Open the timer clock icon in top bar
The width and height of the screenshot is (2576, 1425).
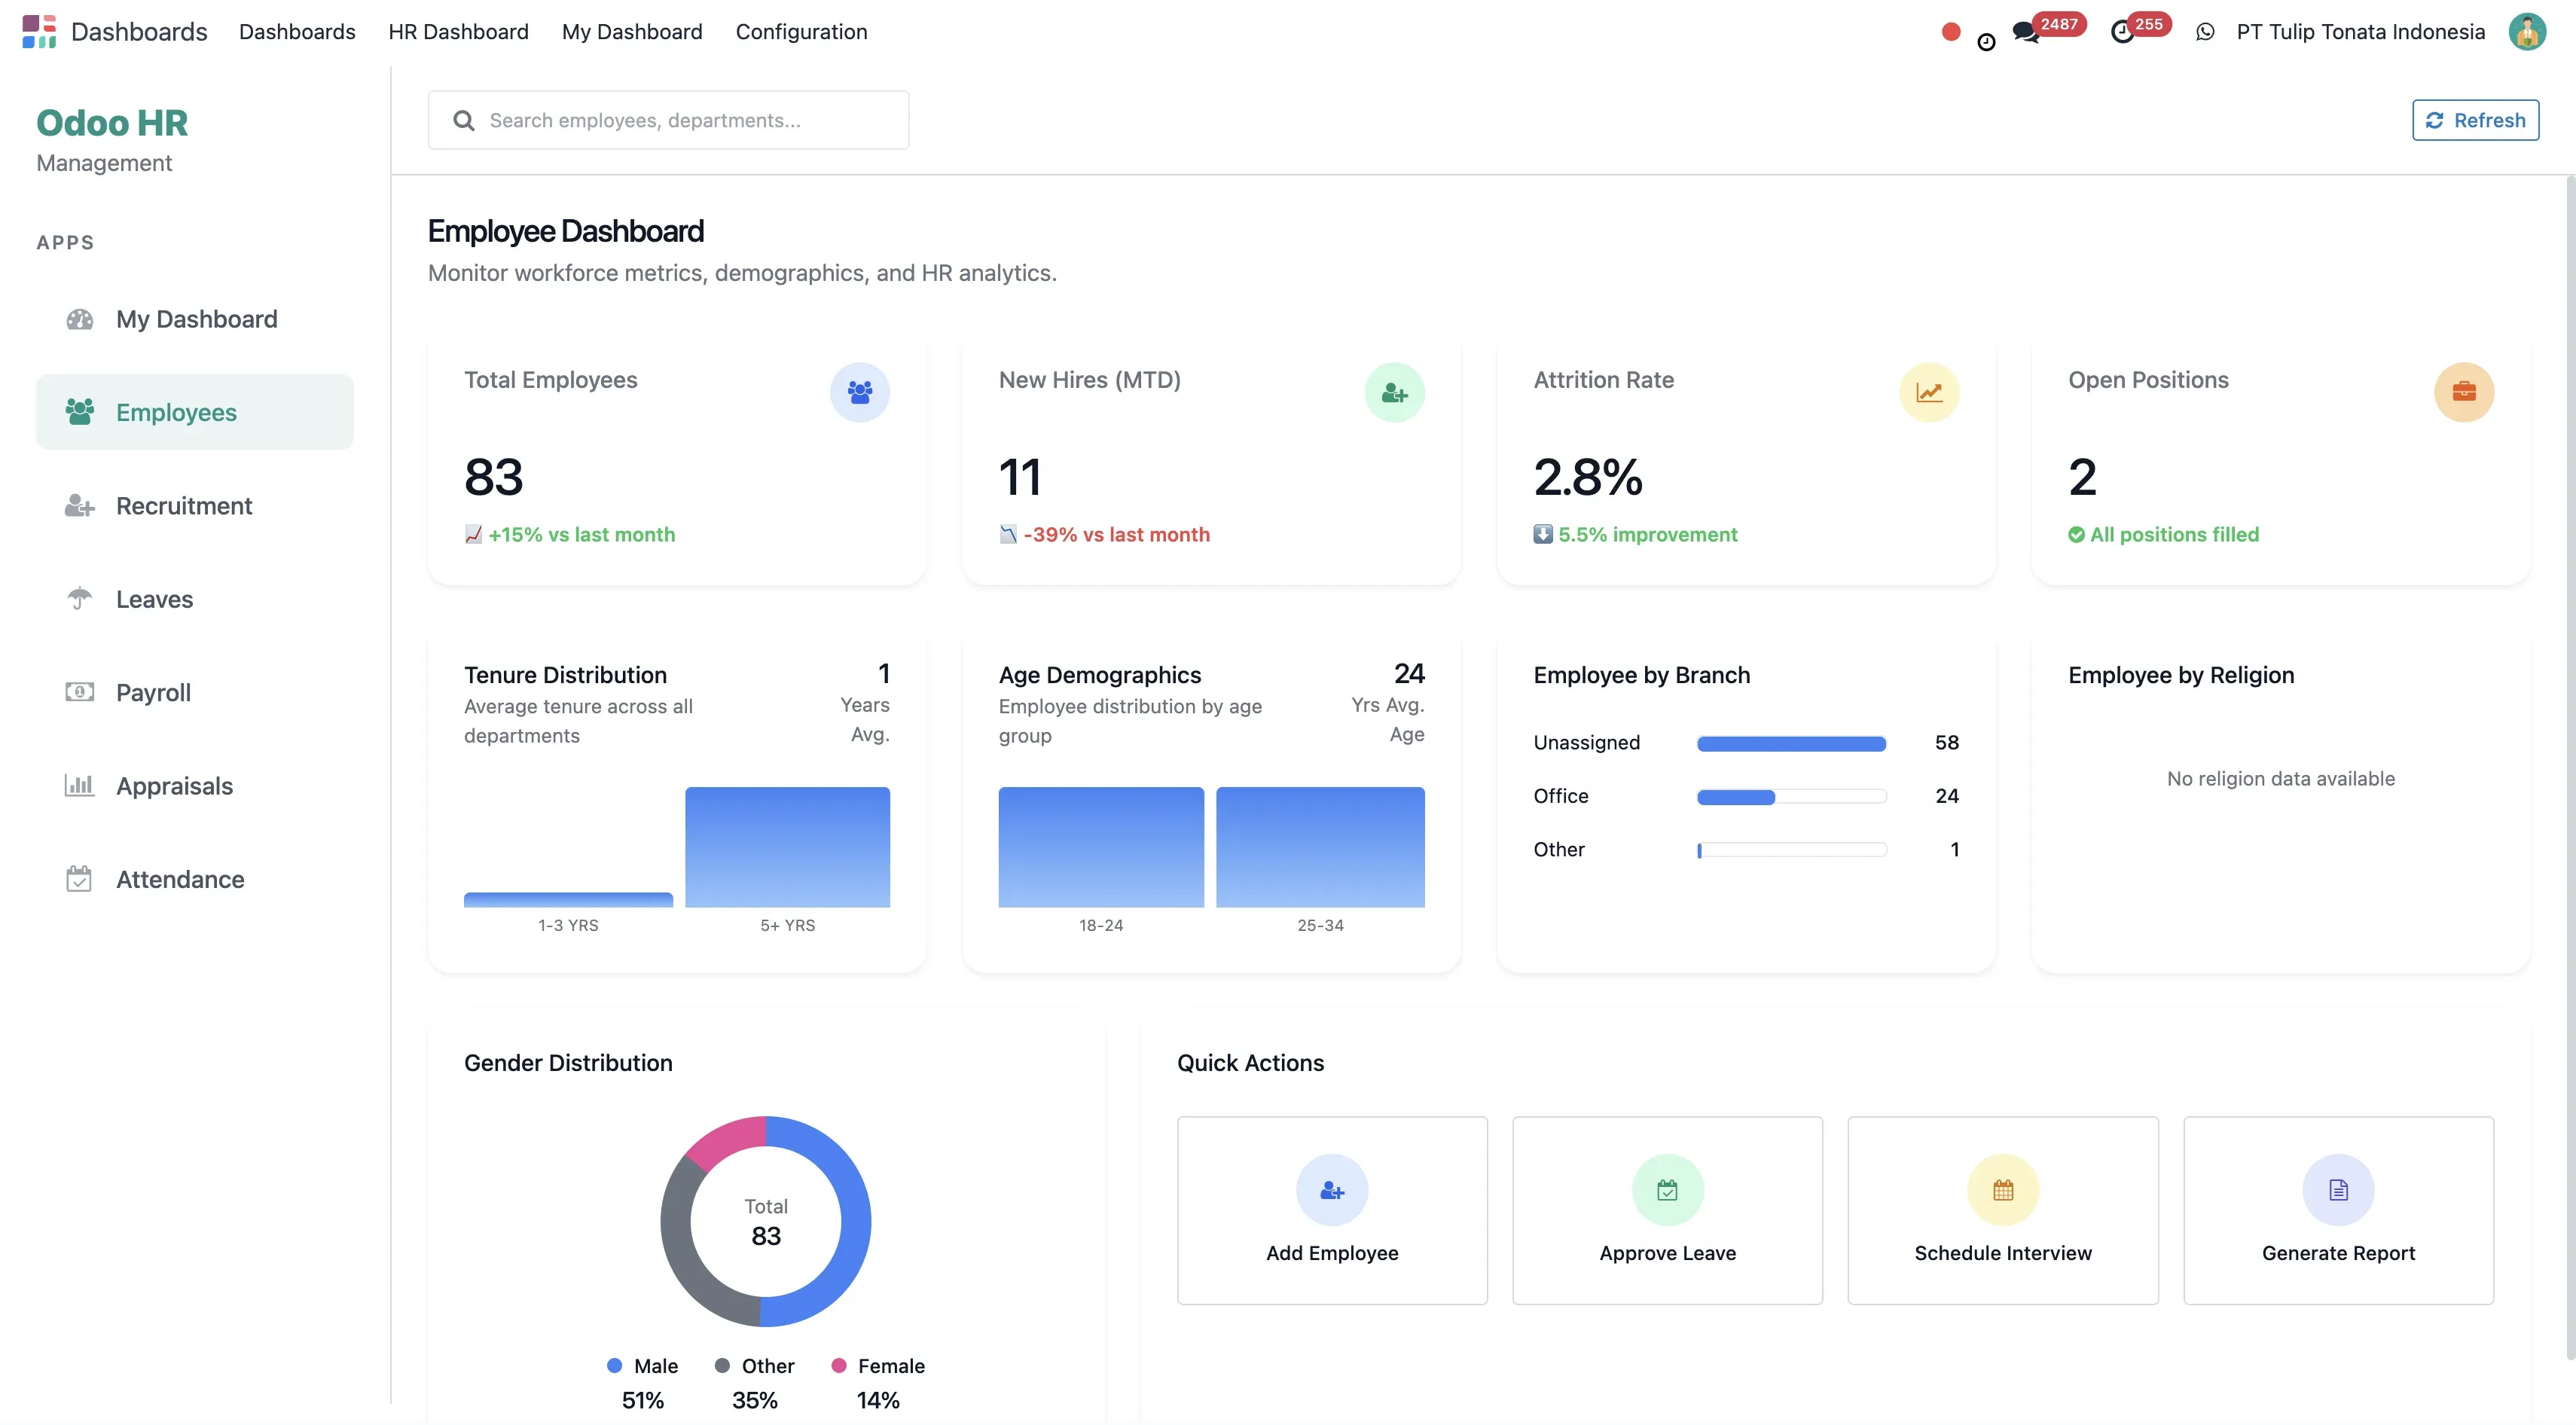click(x=1986, y=41)
